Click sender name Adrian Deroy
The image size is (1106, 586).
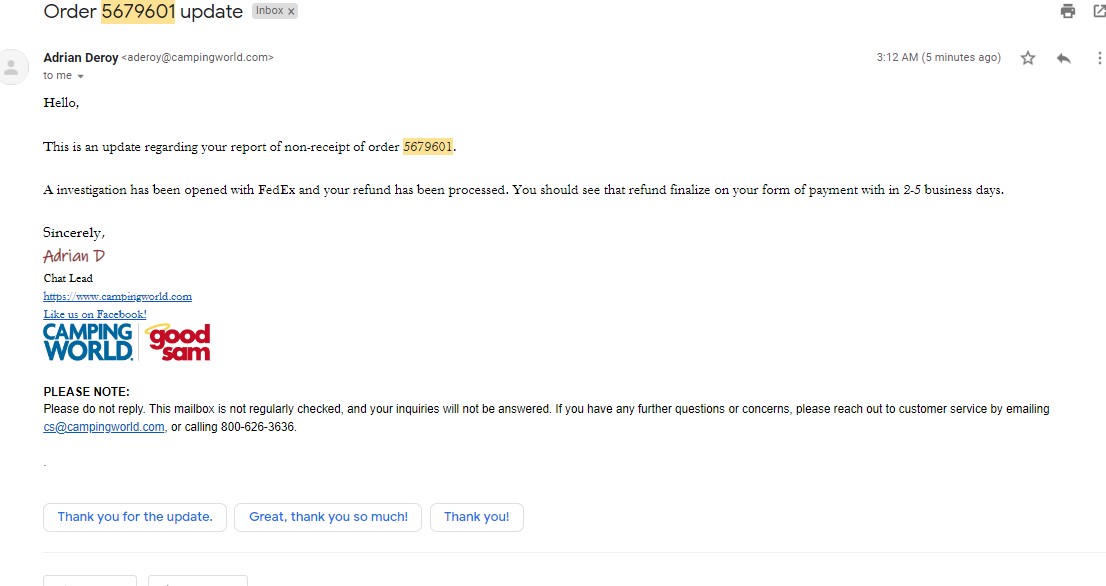[80, 58]
